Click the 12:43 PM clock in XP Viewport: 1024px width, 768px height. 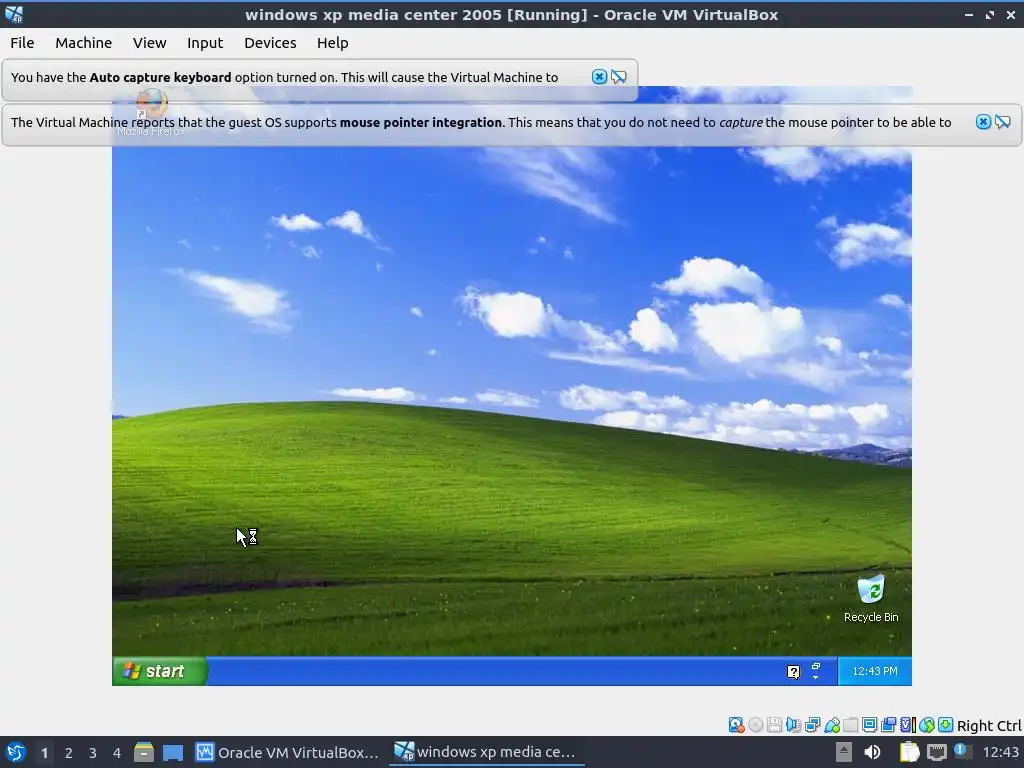click(x=874, y=671)
